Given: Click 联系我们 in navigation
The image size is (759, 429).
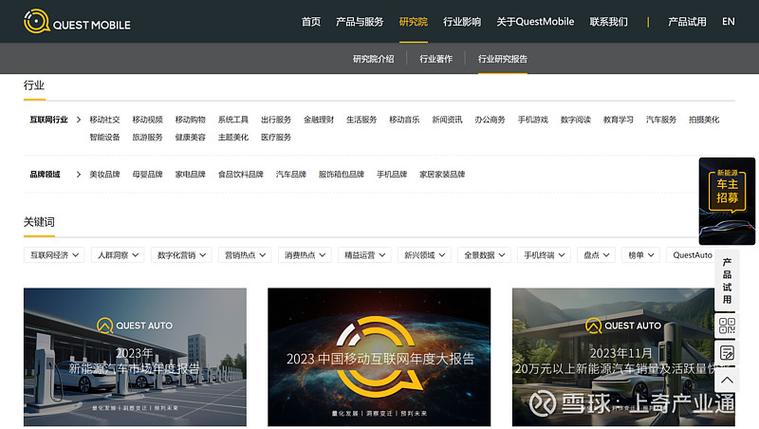Looking at the screenshot, I should [x=608, y=22].
